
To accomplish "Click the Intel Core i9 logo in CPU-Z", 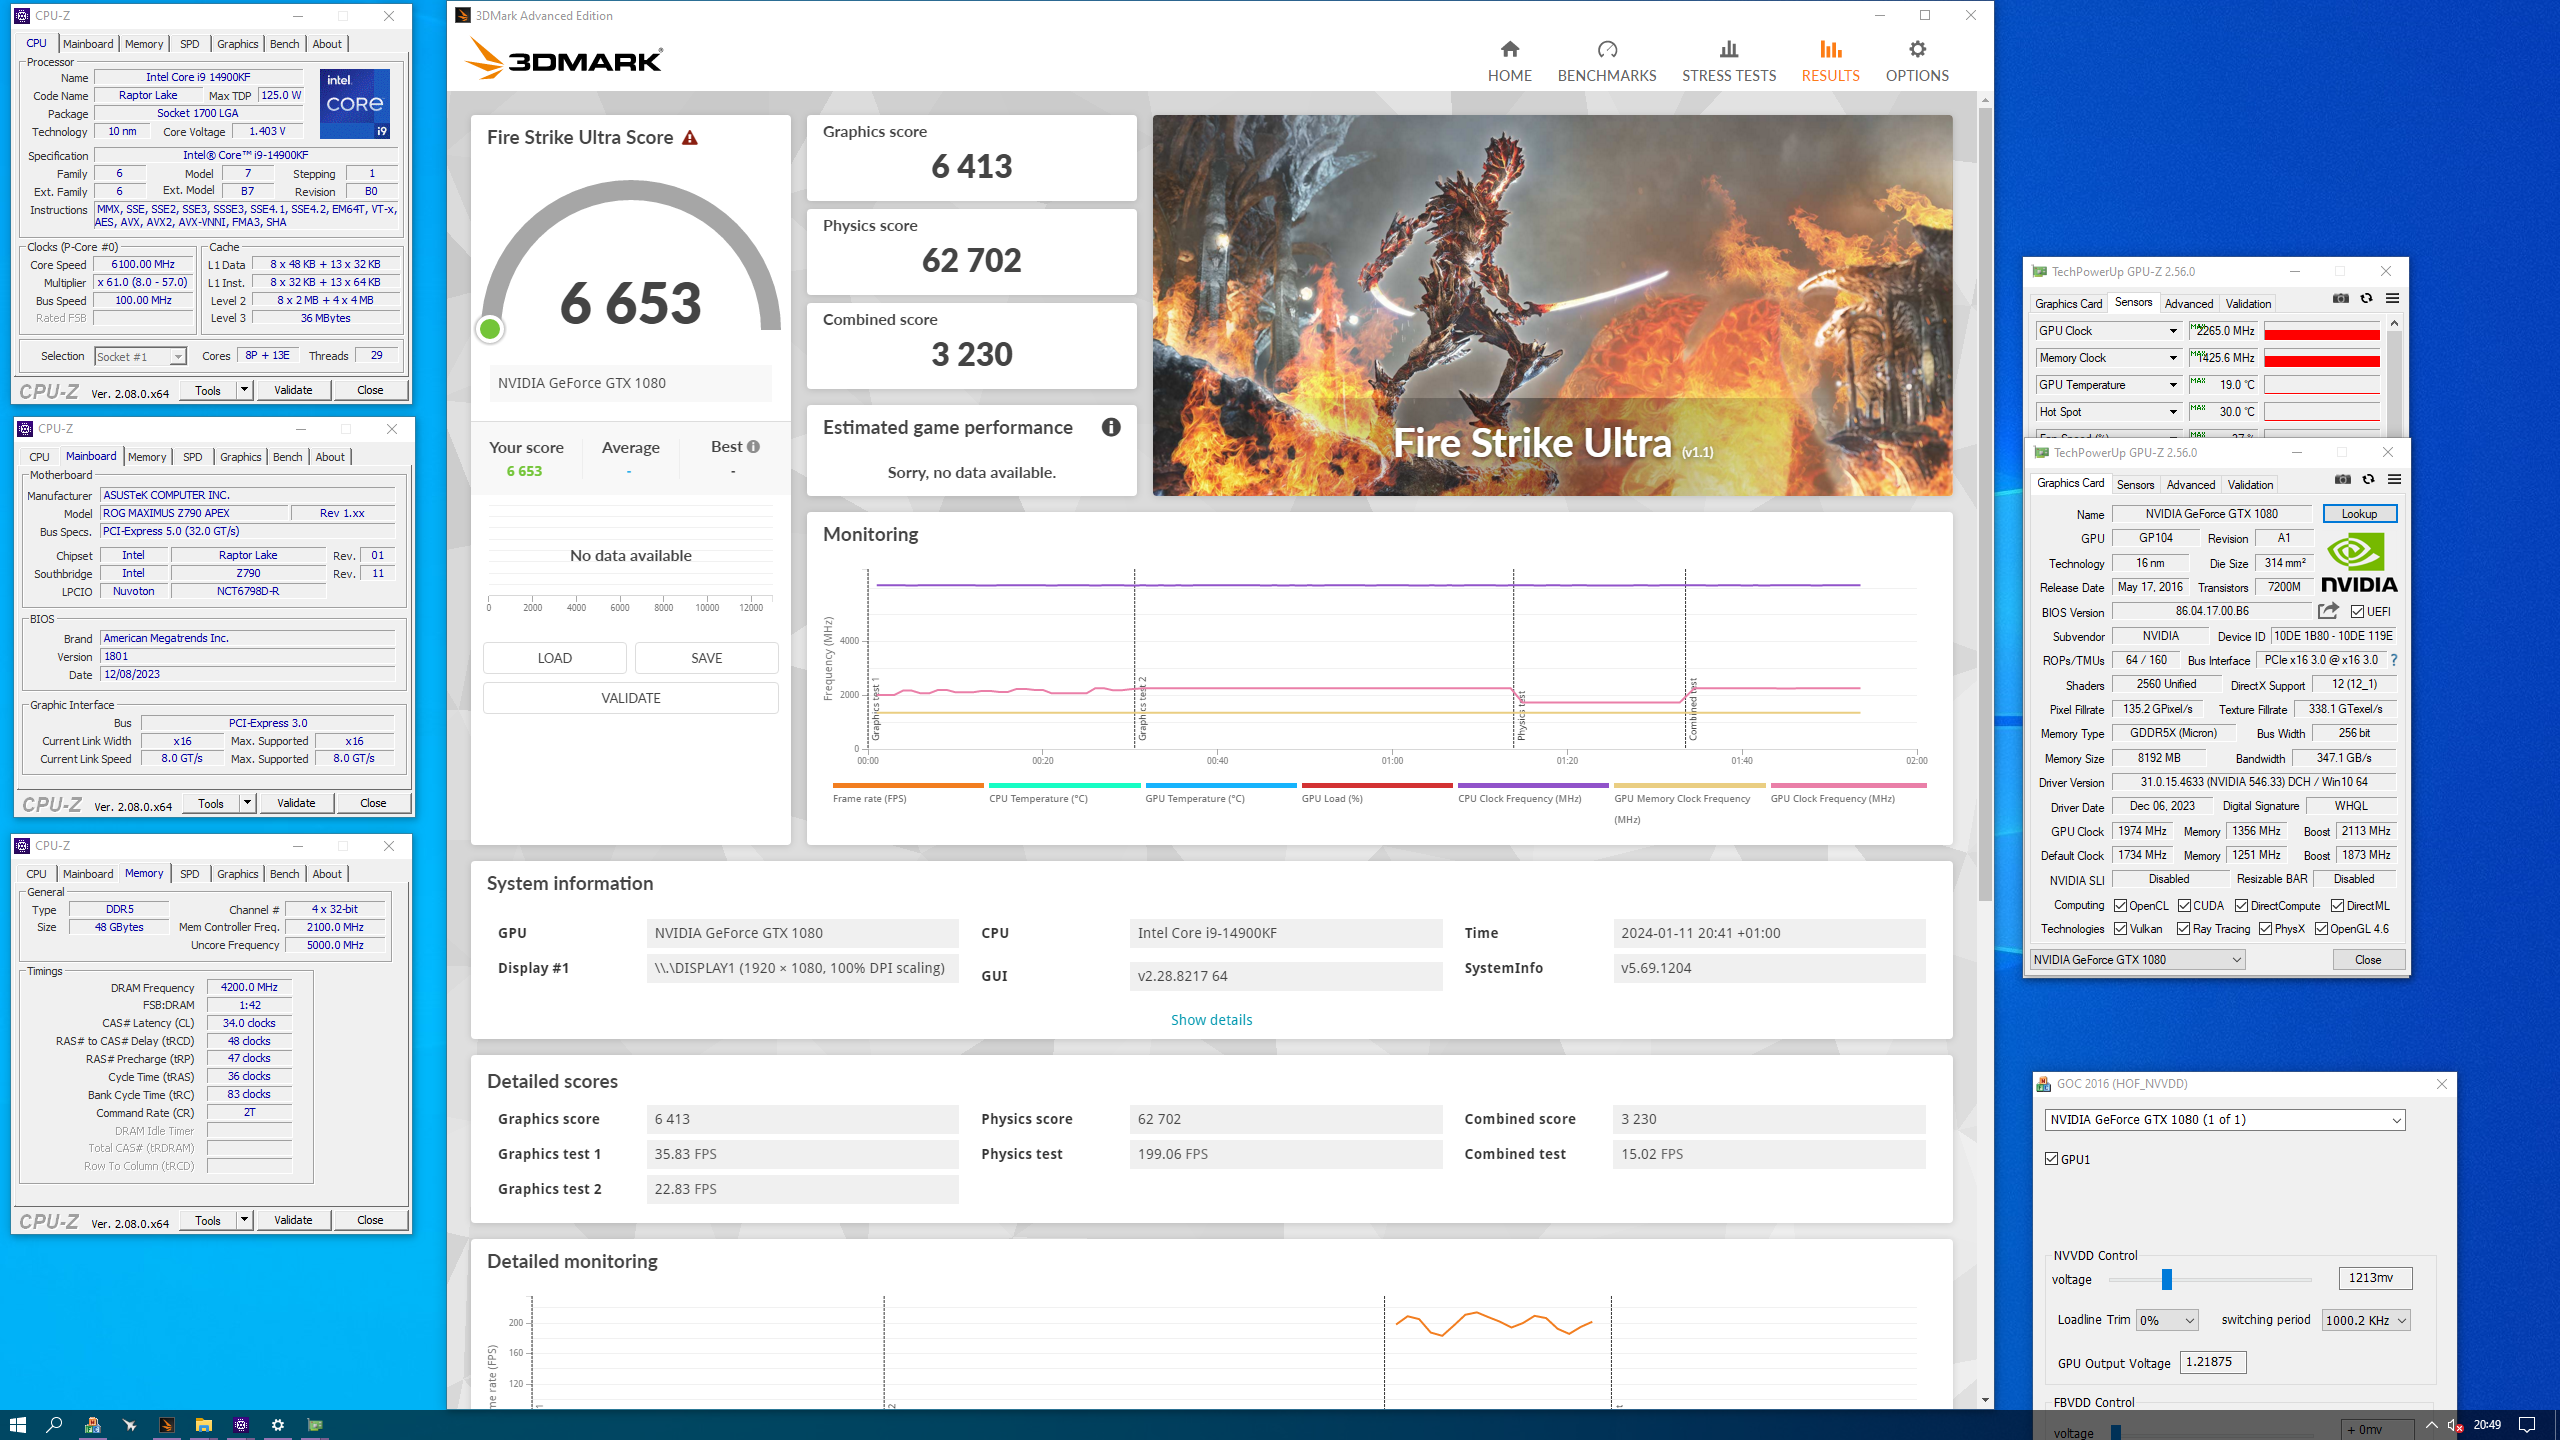I will pos(355,104).
